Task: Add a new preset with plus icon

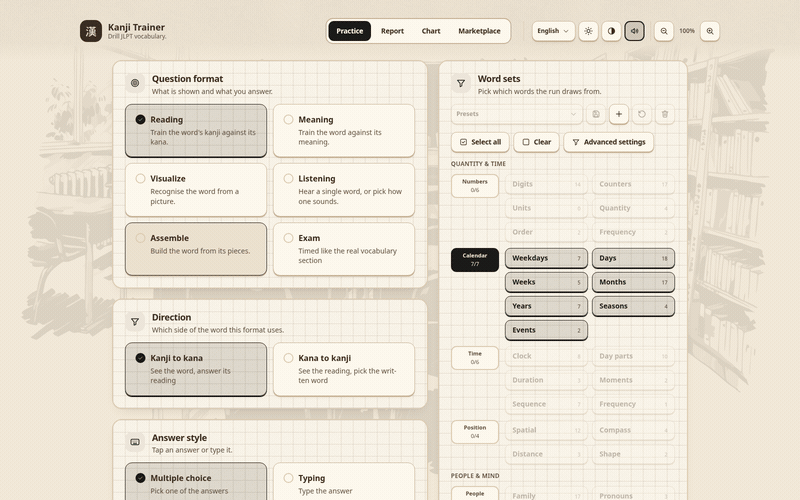Action: coord(618,114)
